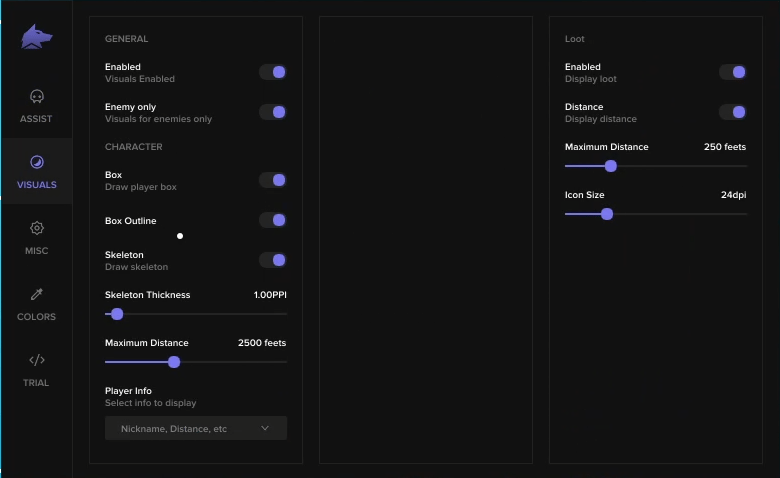Click the empty middle panel

pyautogui.click(x=426, y=239)
